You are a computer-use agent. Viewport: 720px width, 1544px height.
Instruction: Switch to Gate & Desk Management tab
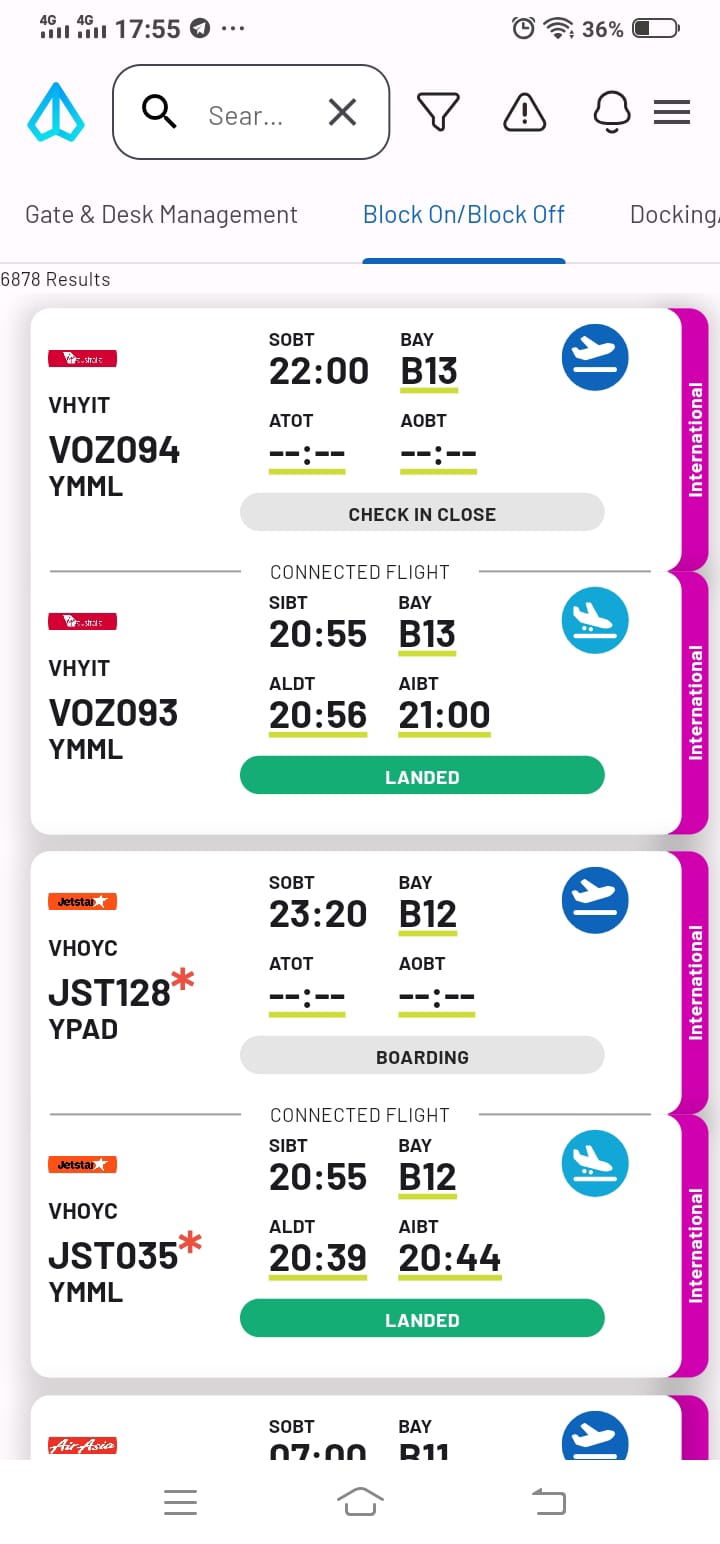161,215
